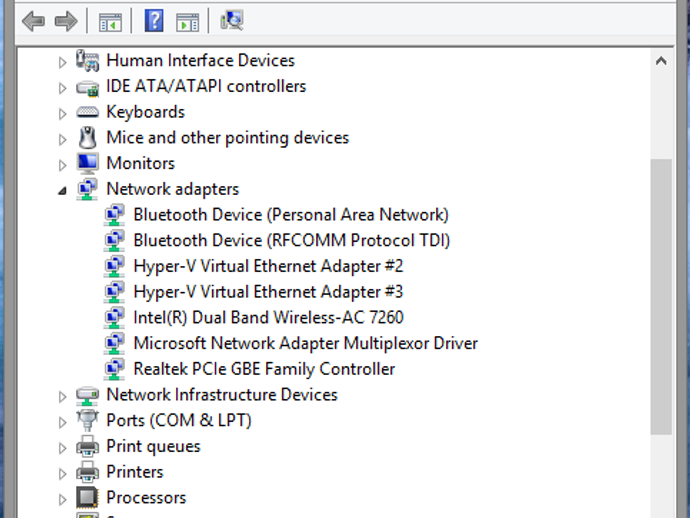Expand the Processors node
Image resolution: width=690 pixels, height=518 pixels.
tap(62, 498)
